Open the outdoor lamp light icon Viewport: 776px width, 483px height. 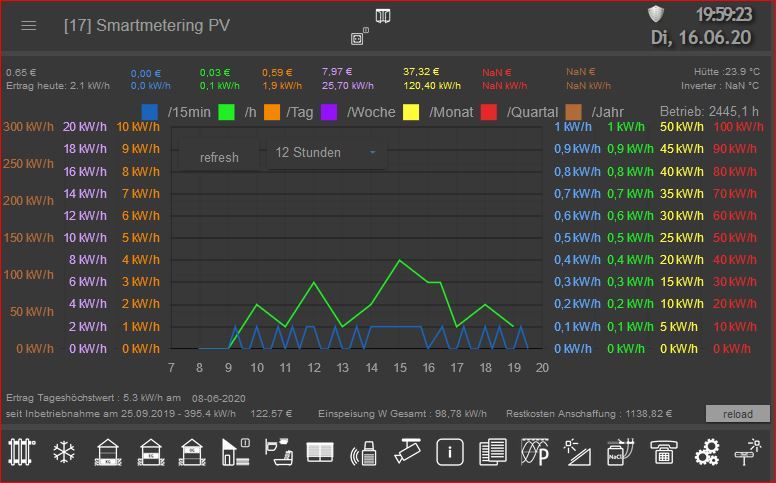[748, 451]
